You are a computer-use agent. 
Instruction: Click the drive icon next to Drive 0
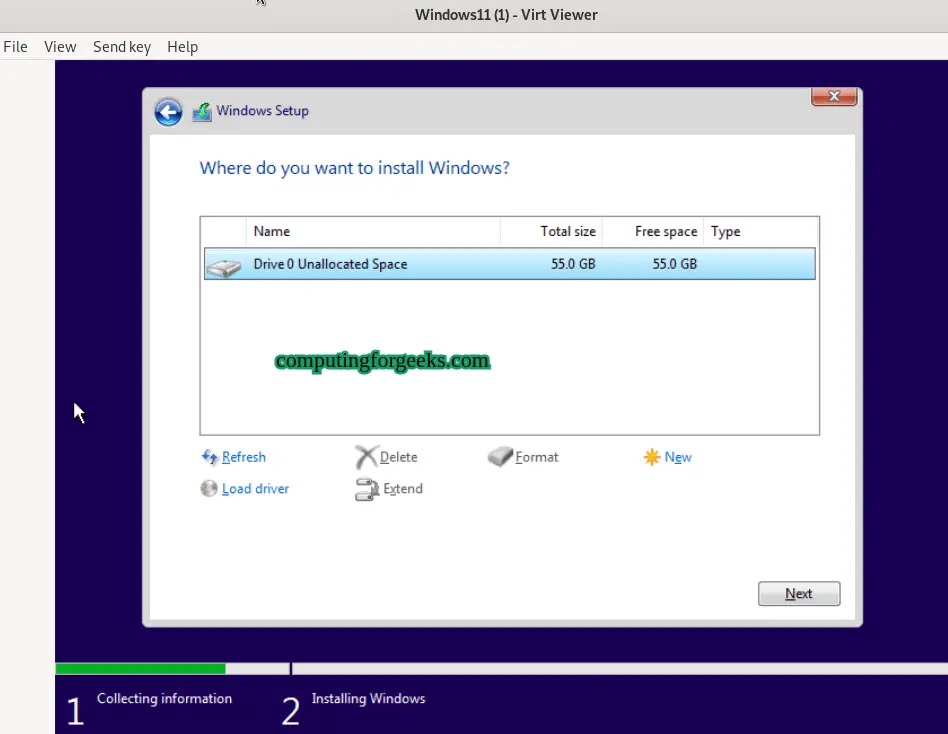(x=224, y=264)
